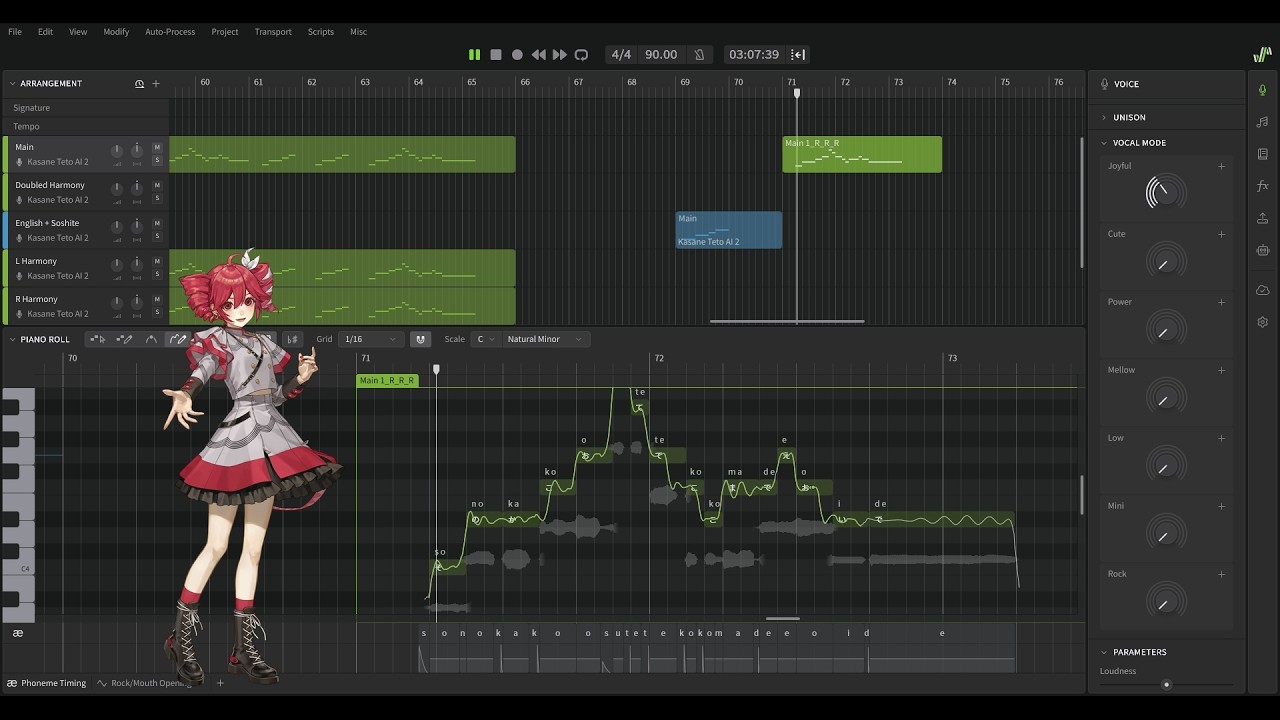Viewport: 1280px width, 720px height.
Task: Open the Transport menu
Action: (x=273, y=32)
